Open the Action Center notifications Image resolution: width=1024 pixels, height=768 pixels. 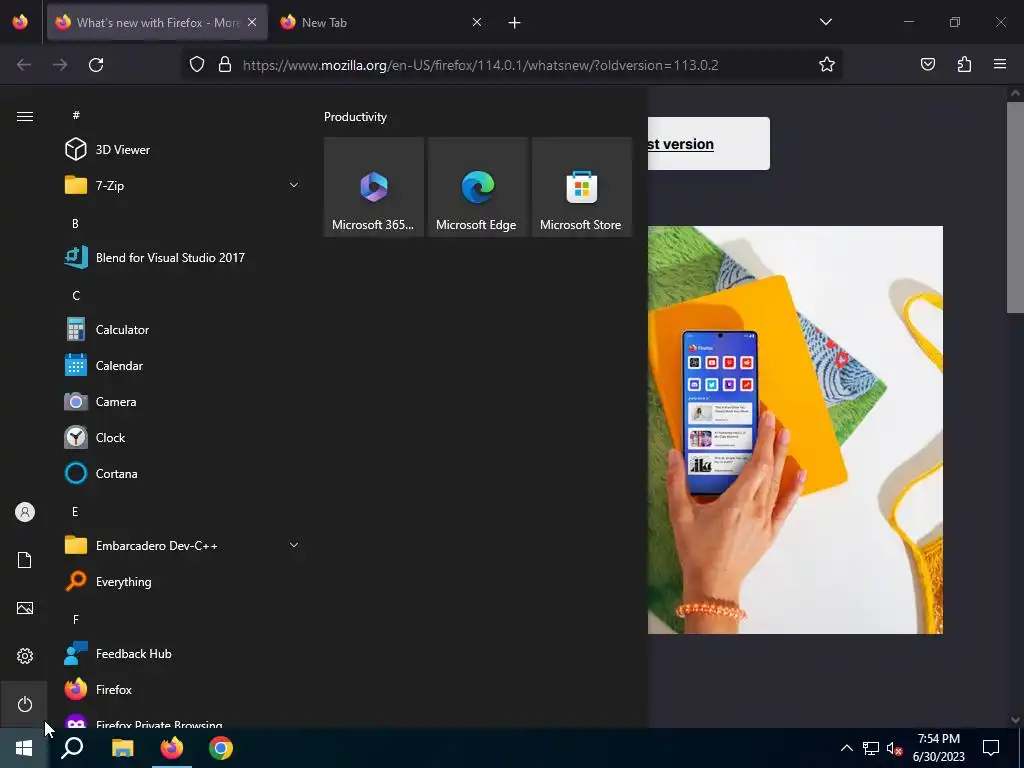point(991,748)
